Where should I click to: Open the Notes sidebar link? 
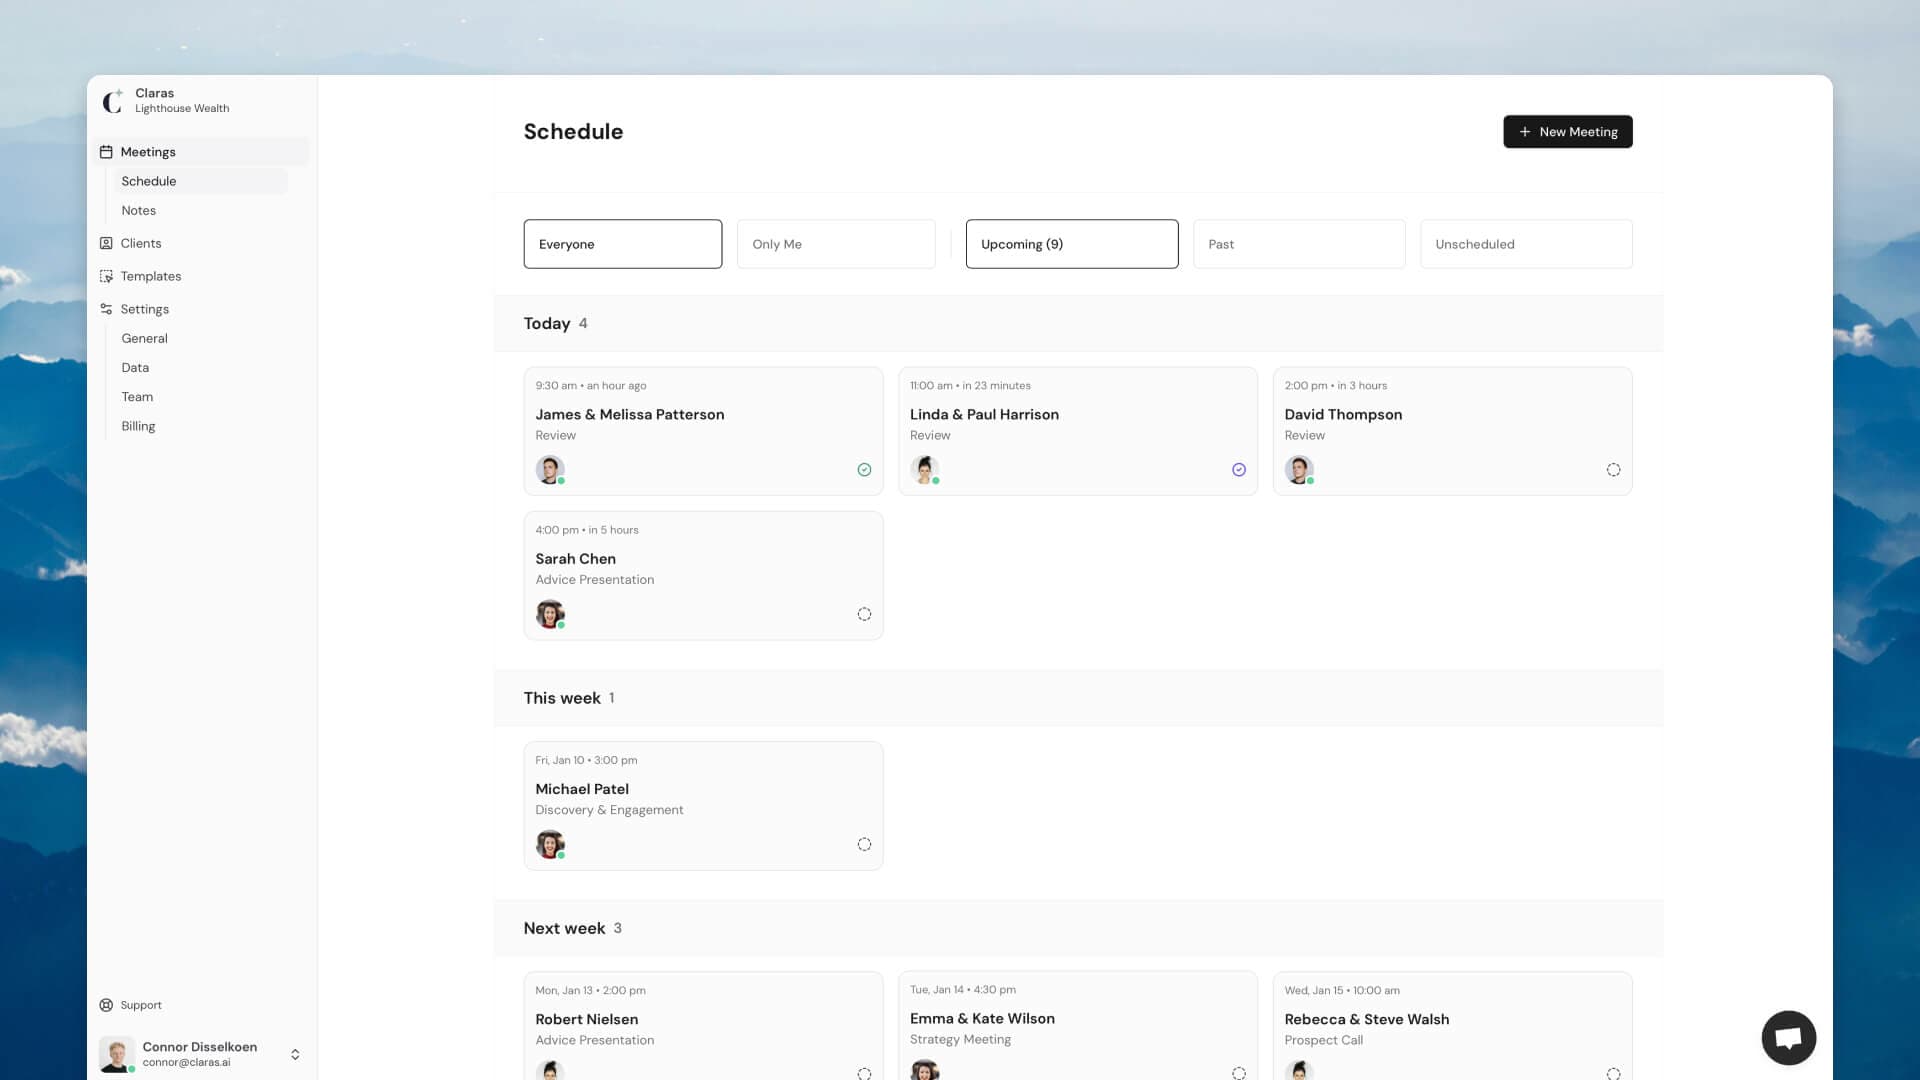(139, 210)
